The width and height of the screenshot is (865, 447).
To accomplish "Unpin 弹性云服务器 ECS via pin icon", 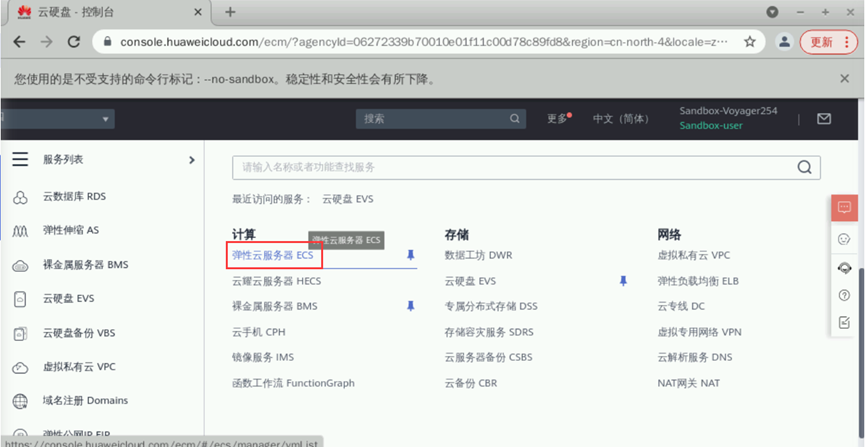I will (x=410, y=255).
